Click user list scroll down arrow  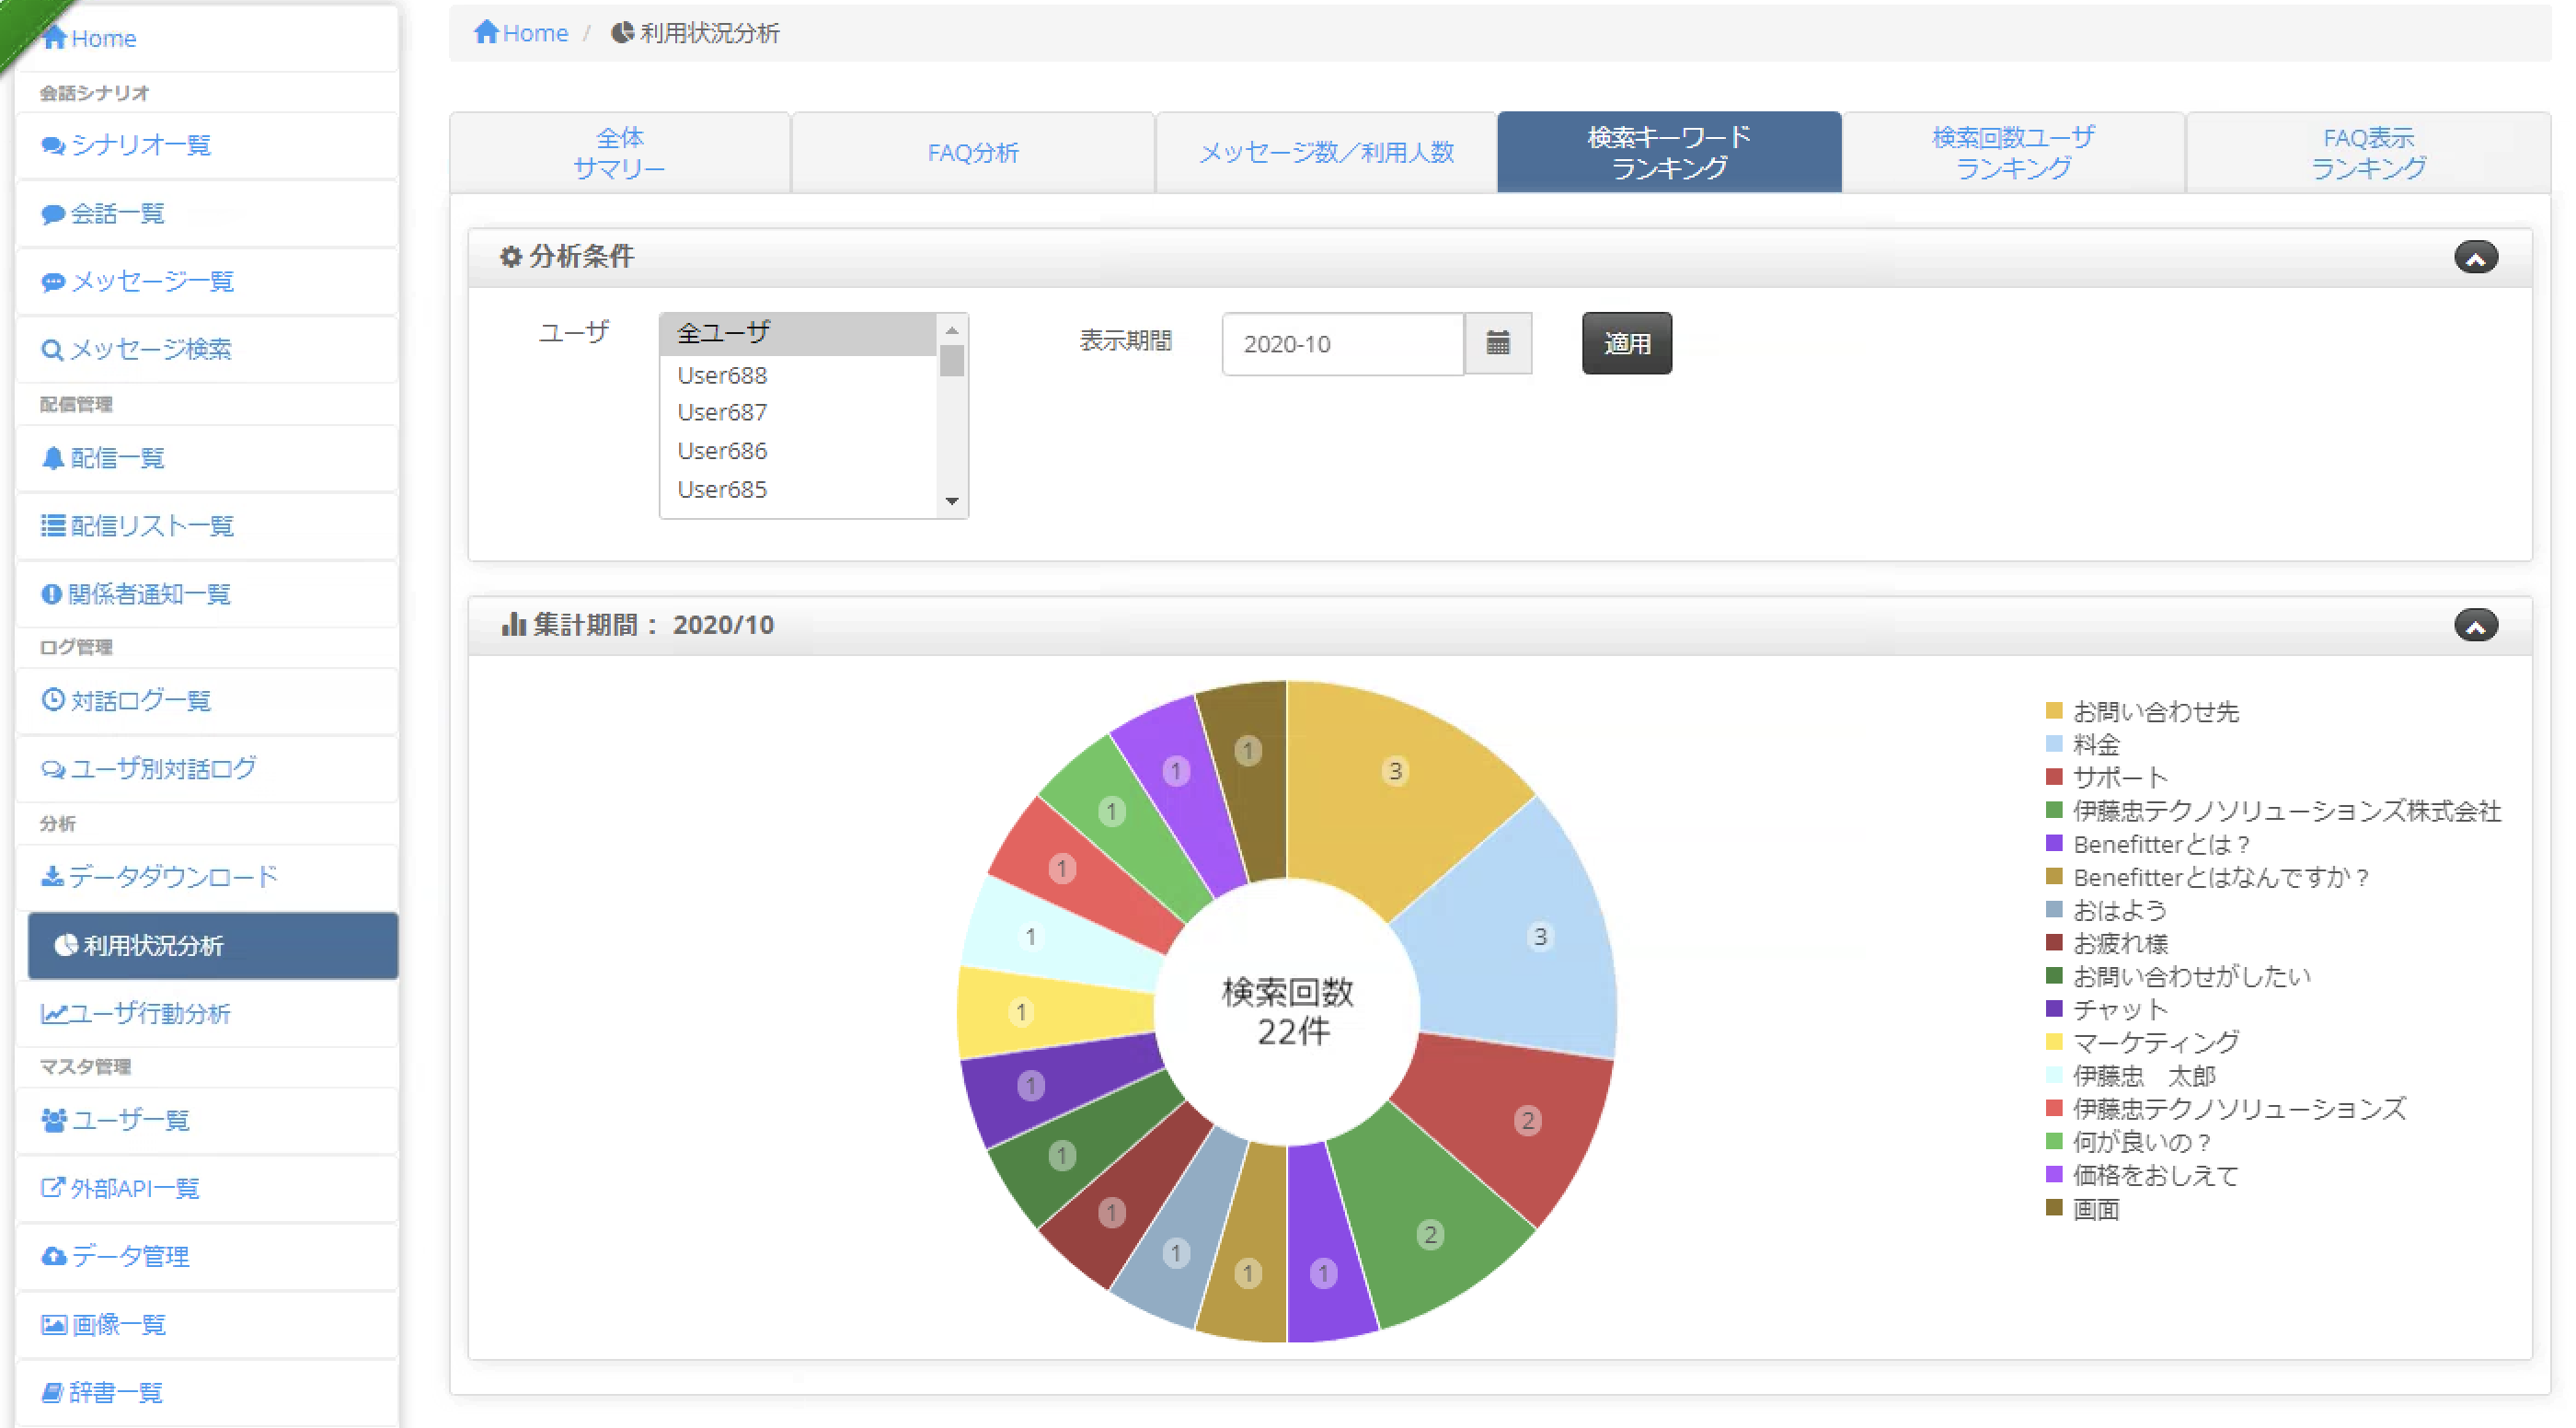952,502
